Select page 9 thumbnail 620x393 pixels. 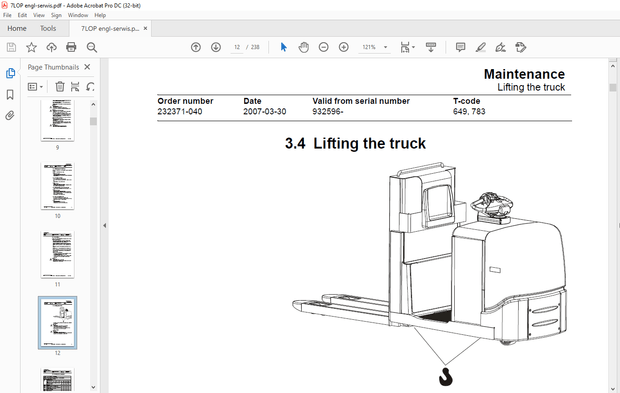(x=57, y=120)
